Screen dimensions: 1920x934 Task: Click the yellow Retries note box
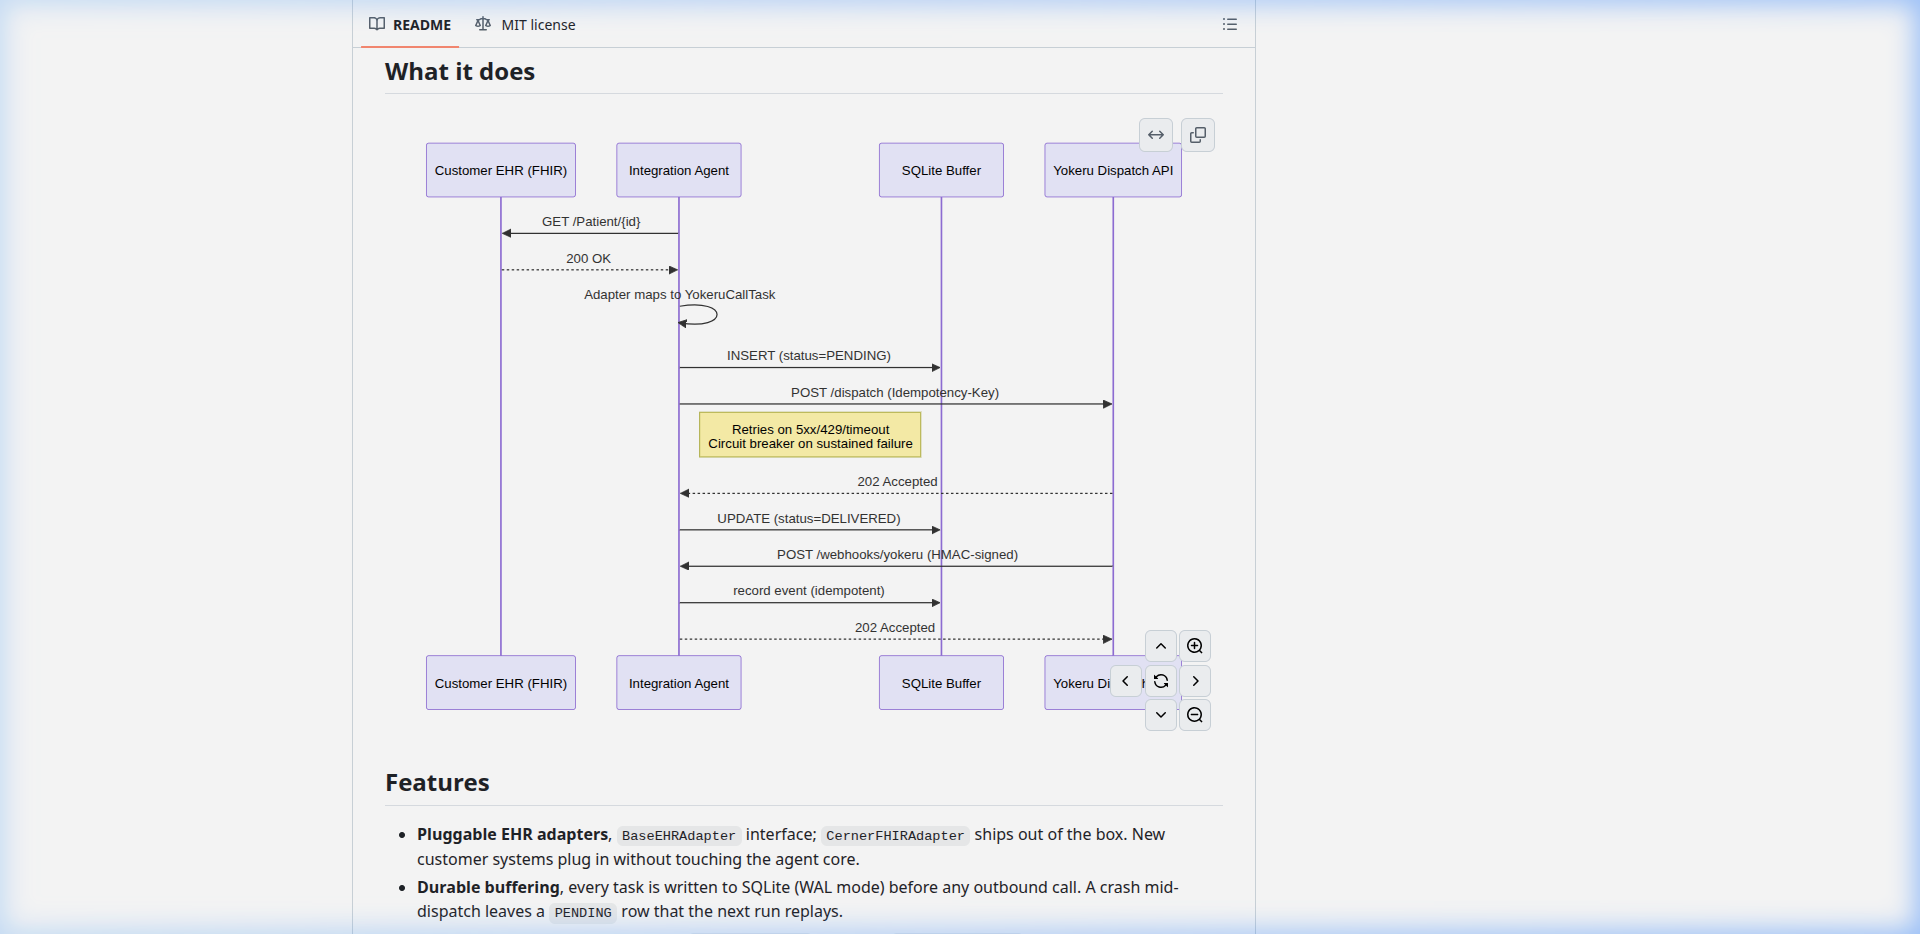coord(810,436)
